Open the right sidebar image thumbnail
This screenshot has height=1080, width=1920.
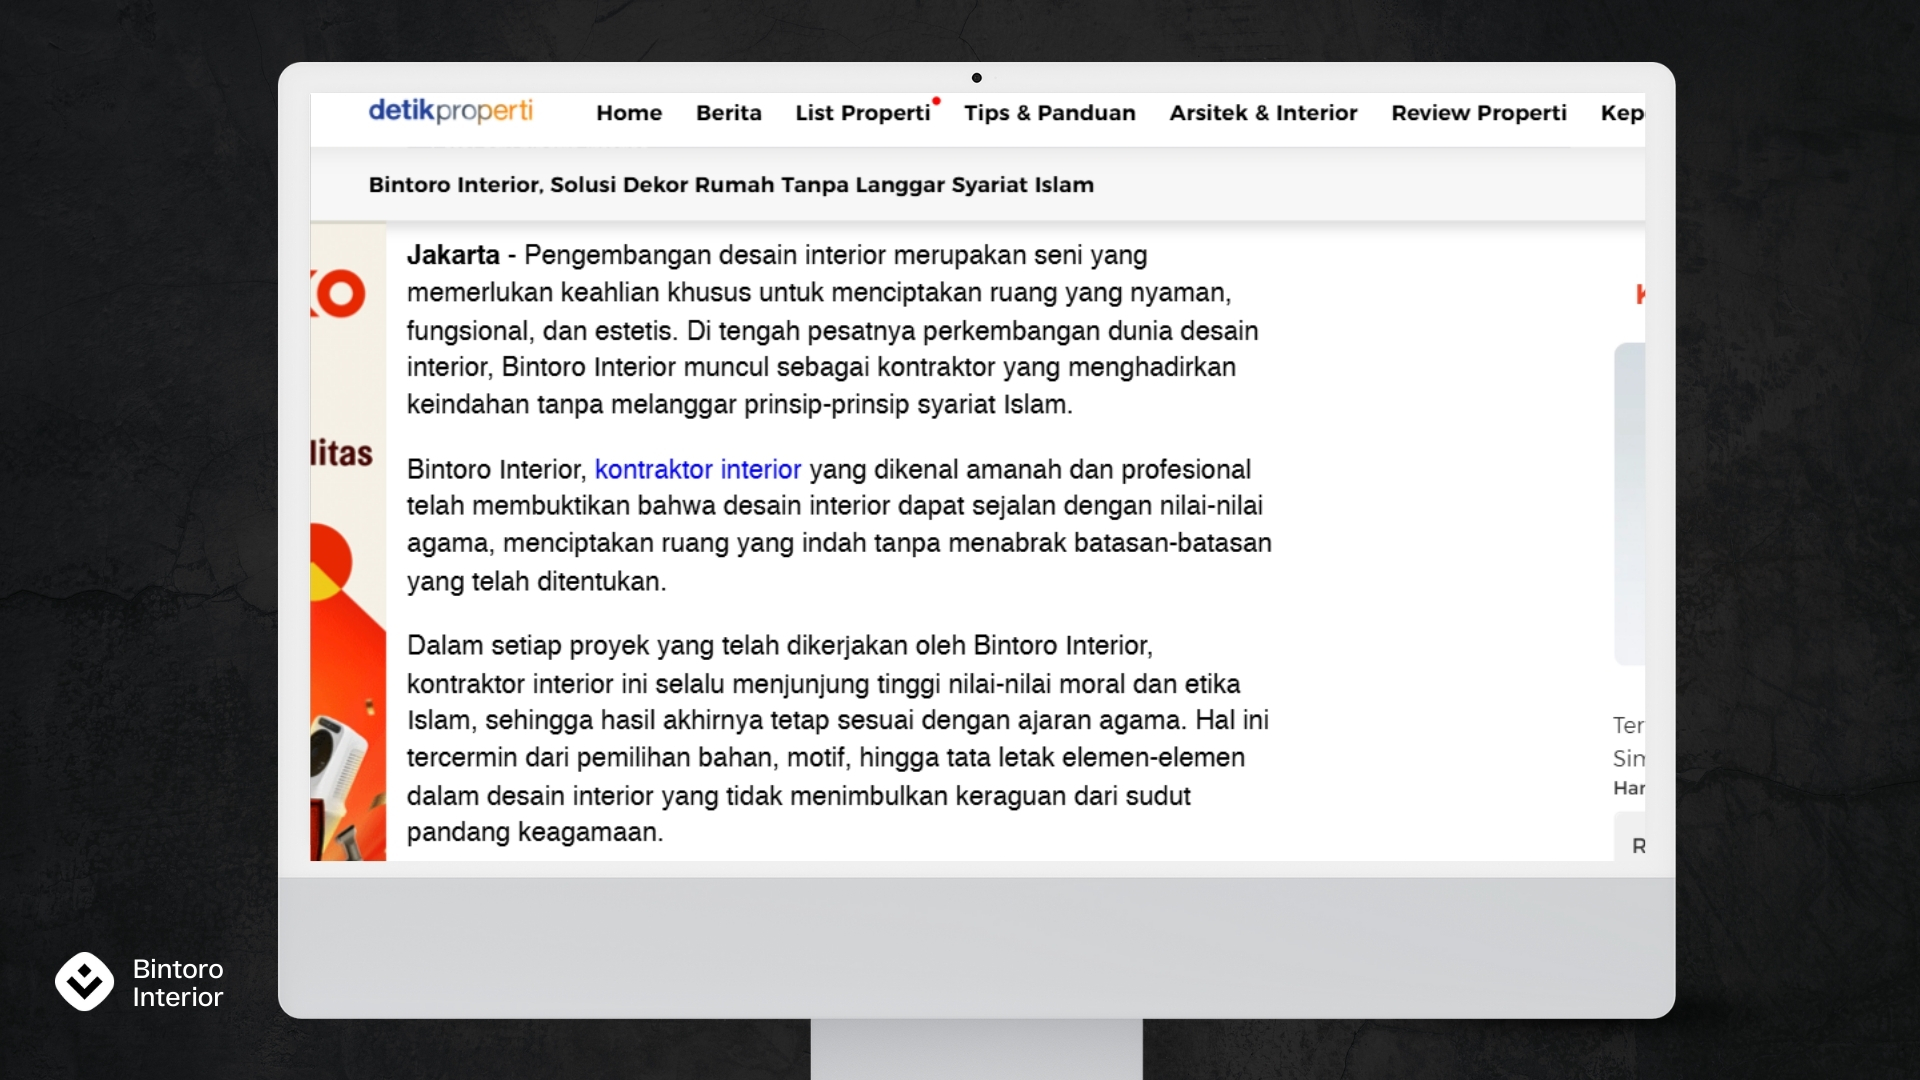[1630, 503]
